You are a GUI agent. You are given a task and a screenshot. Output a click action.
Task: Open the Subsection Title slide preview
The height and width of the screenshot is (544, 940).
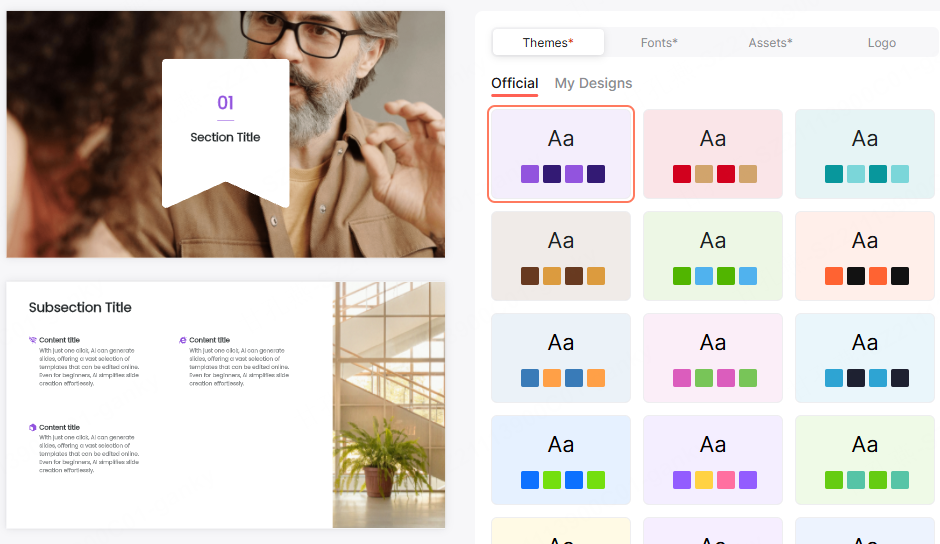(x=225, y=405)
